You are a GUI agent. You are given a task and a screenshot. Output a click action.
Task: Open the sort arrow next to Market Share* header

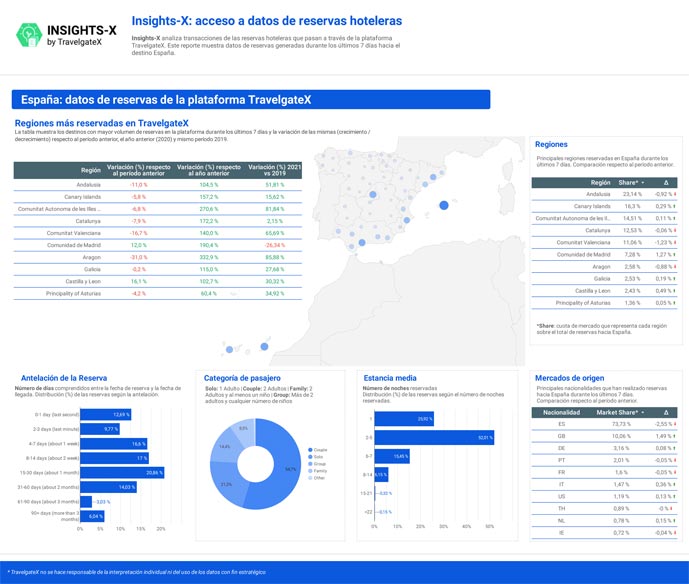643,413
